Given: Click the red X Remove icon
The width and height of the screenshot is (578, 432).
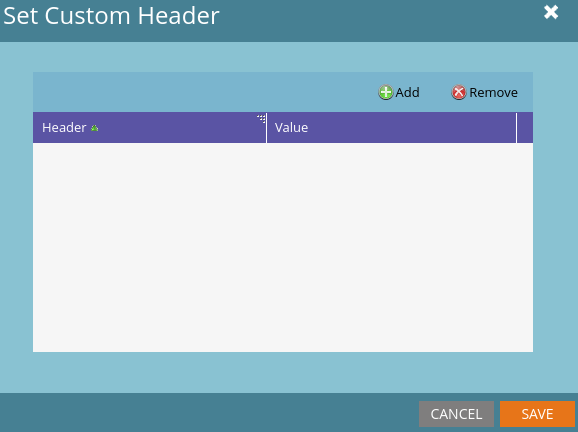Looking at the screenshot, I should (x=459, y=92).
